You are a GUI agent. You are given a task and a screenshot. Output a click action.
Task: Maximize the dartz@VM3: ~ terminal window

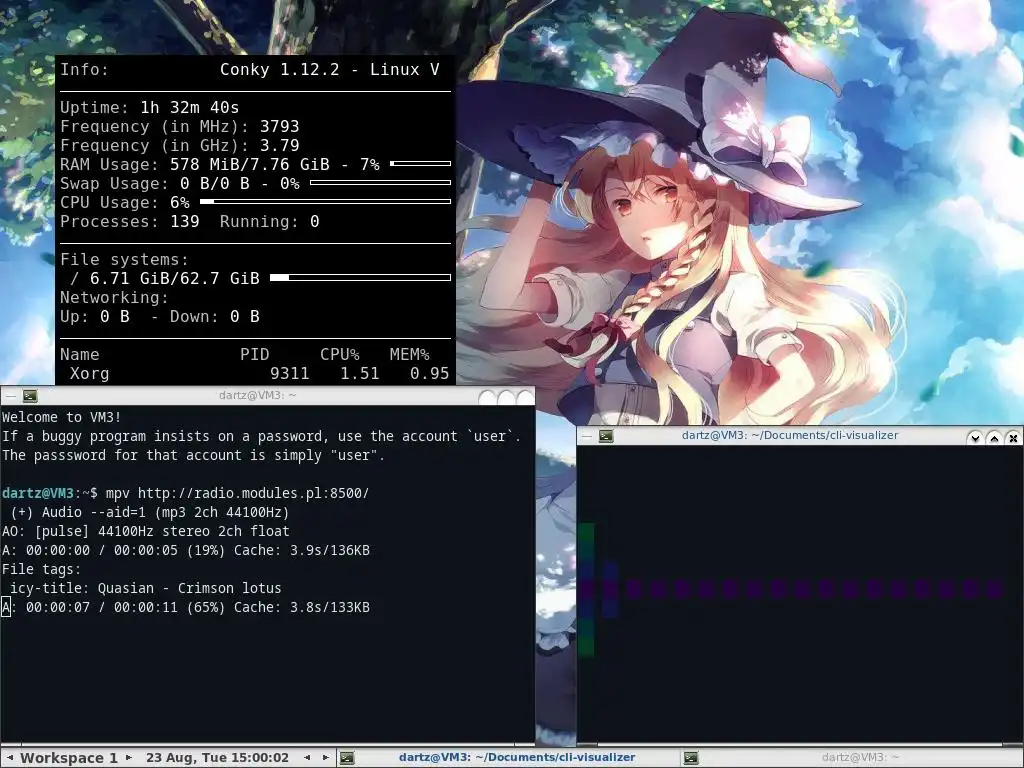506,397
